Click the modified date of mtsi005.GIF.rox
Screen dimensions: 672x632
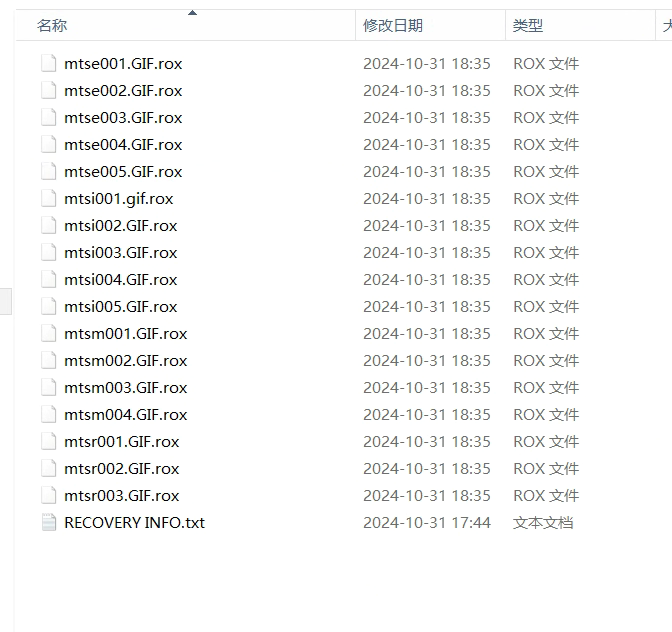pyautogui.click(x=426, y=307)
